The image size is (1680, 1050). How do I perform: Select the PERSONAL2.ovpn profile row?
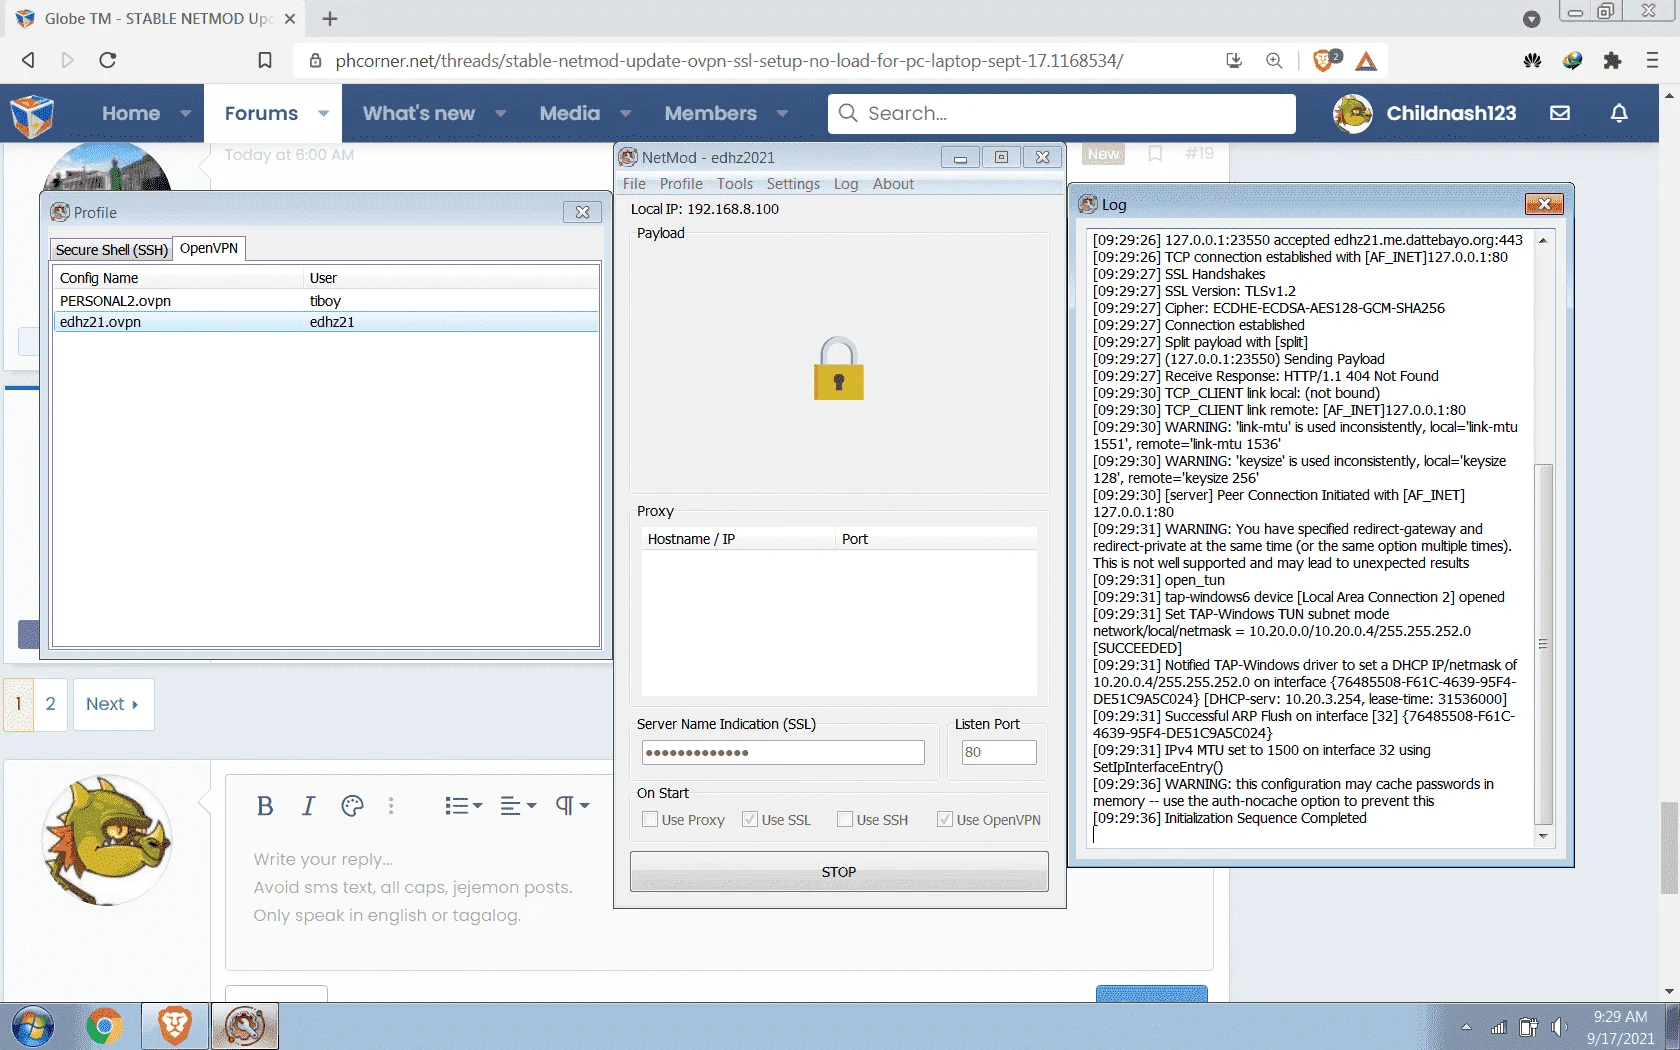(326, 301)
